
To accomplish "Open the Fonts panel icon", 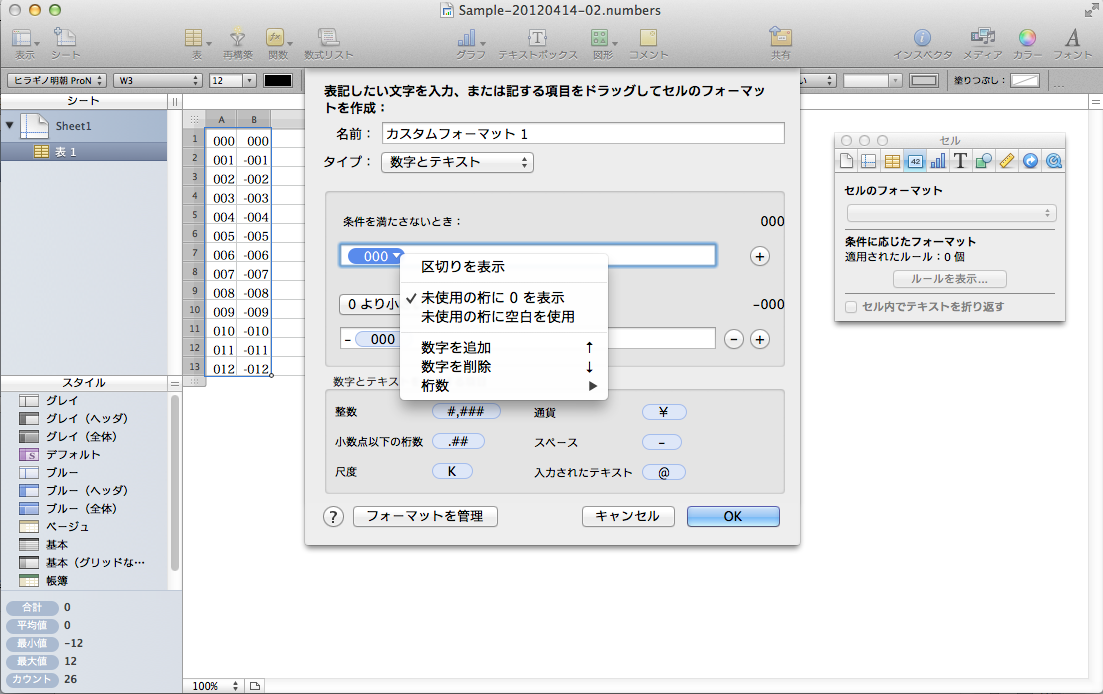I will [x=1073, y=38].
